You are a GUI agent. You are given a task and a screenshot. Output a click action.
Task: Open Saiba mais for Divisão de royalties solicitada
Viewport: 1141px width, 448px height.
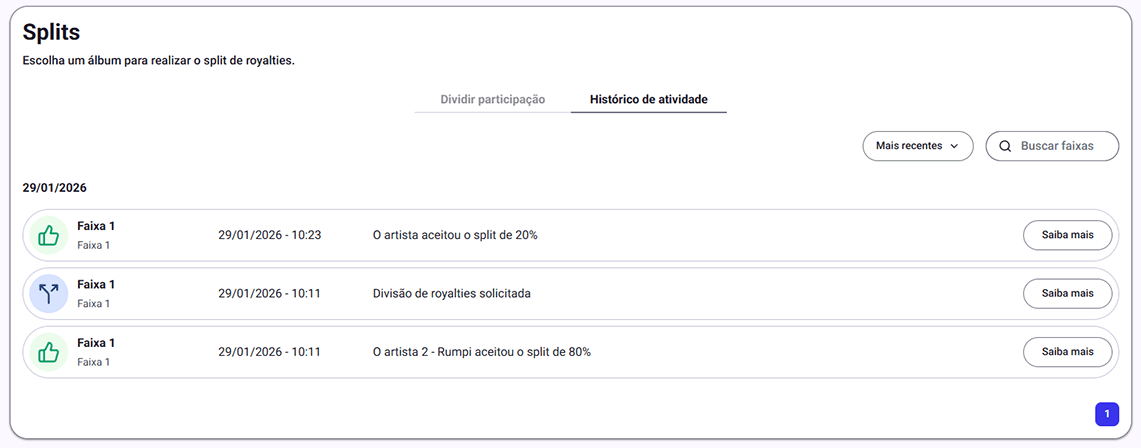click(x=1067, y=294)
